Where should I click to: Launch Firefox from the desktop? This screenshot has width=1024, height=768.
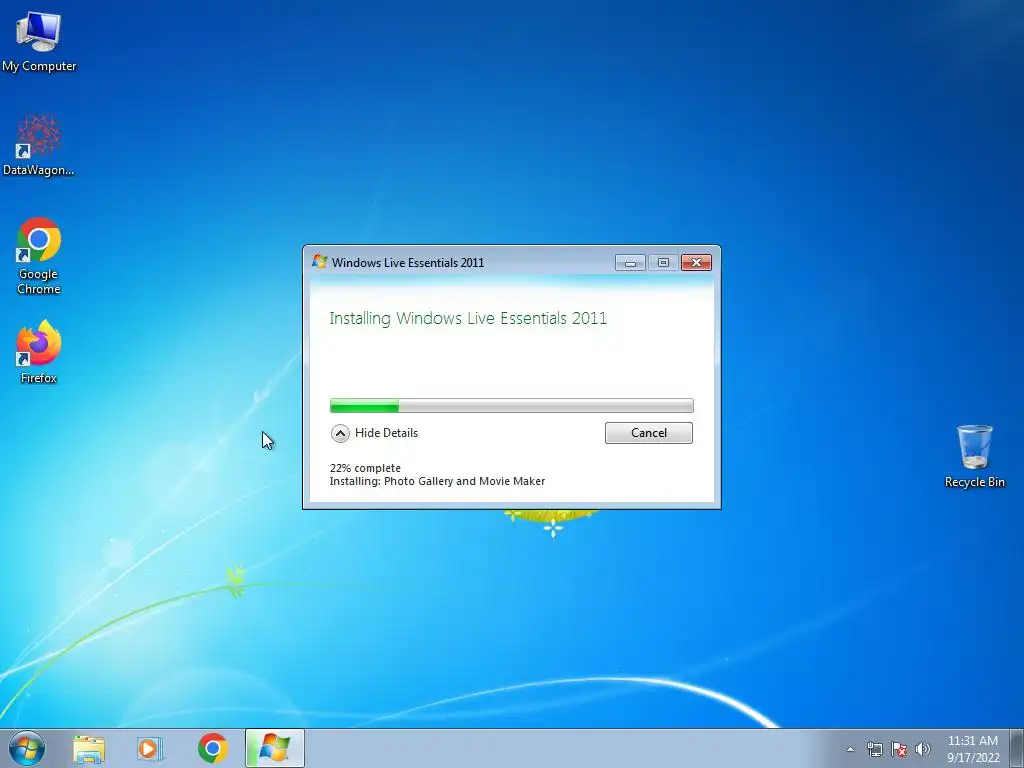(x=39, y=351)
